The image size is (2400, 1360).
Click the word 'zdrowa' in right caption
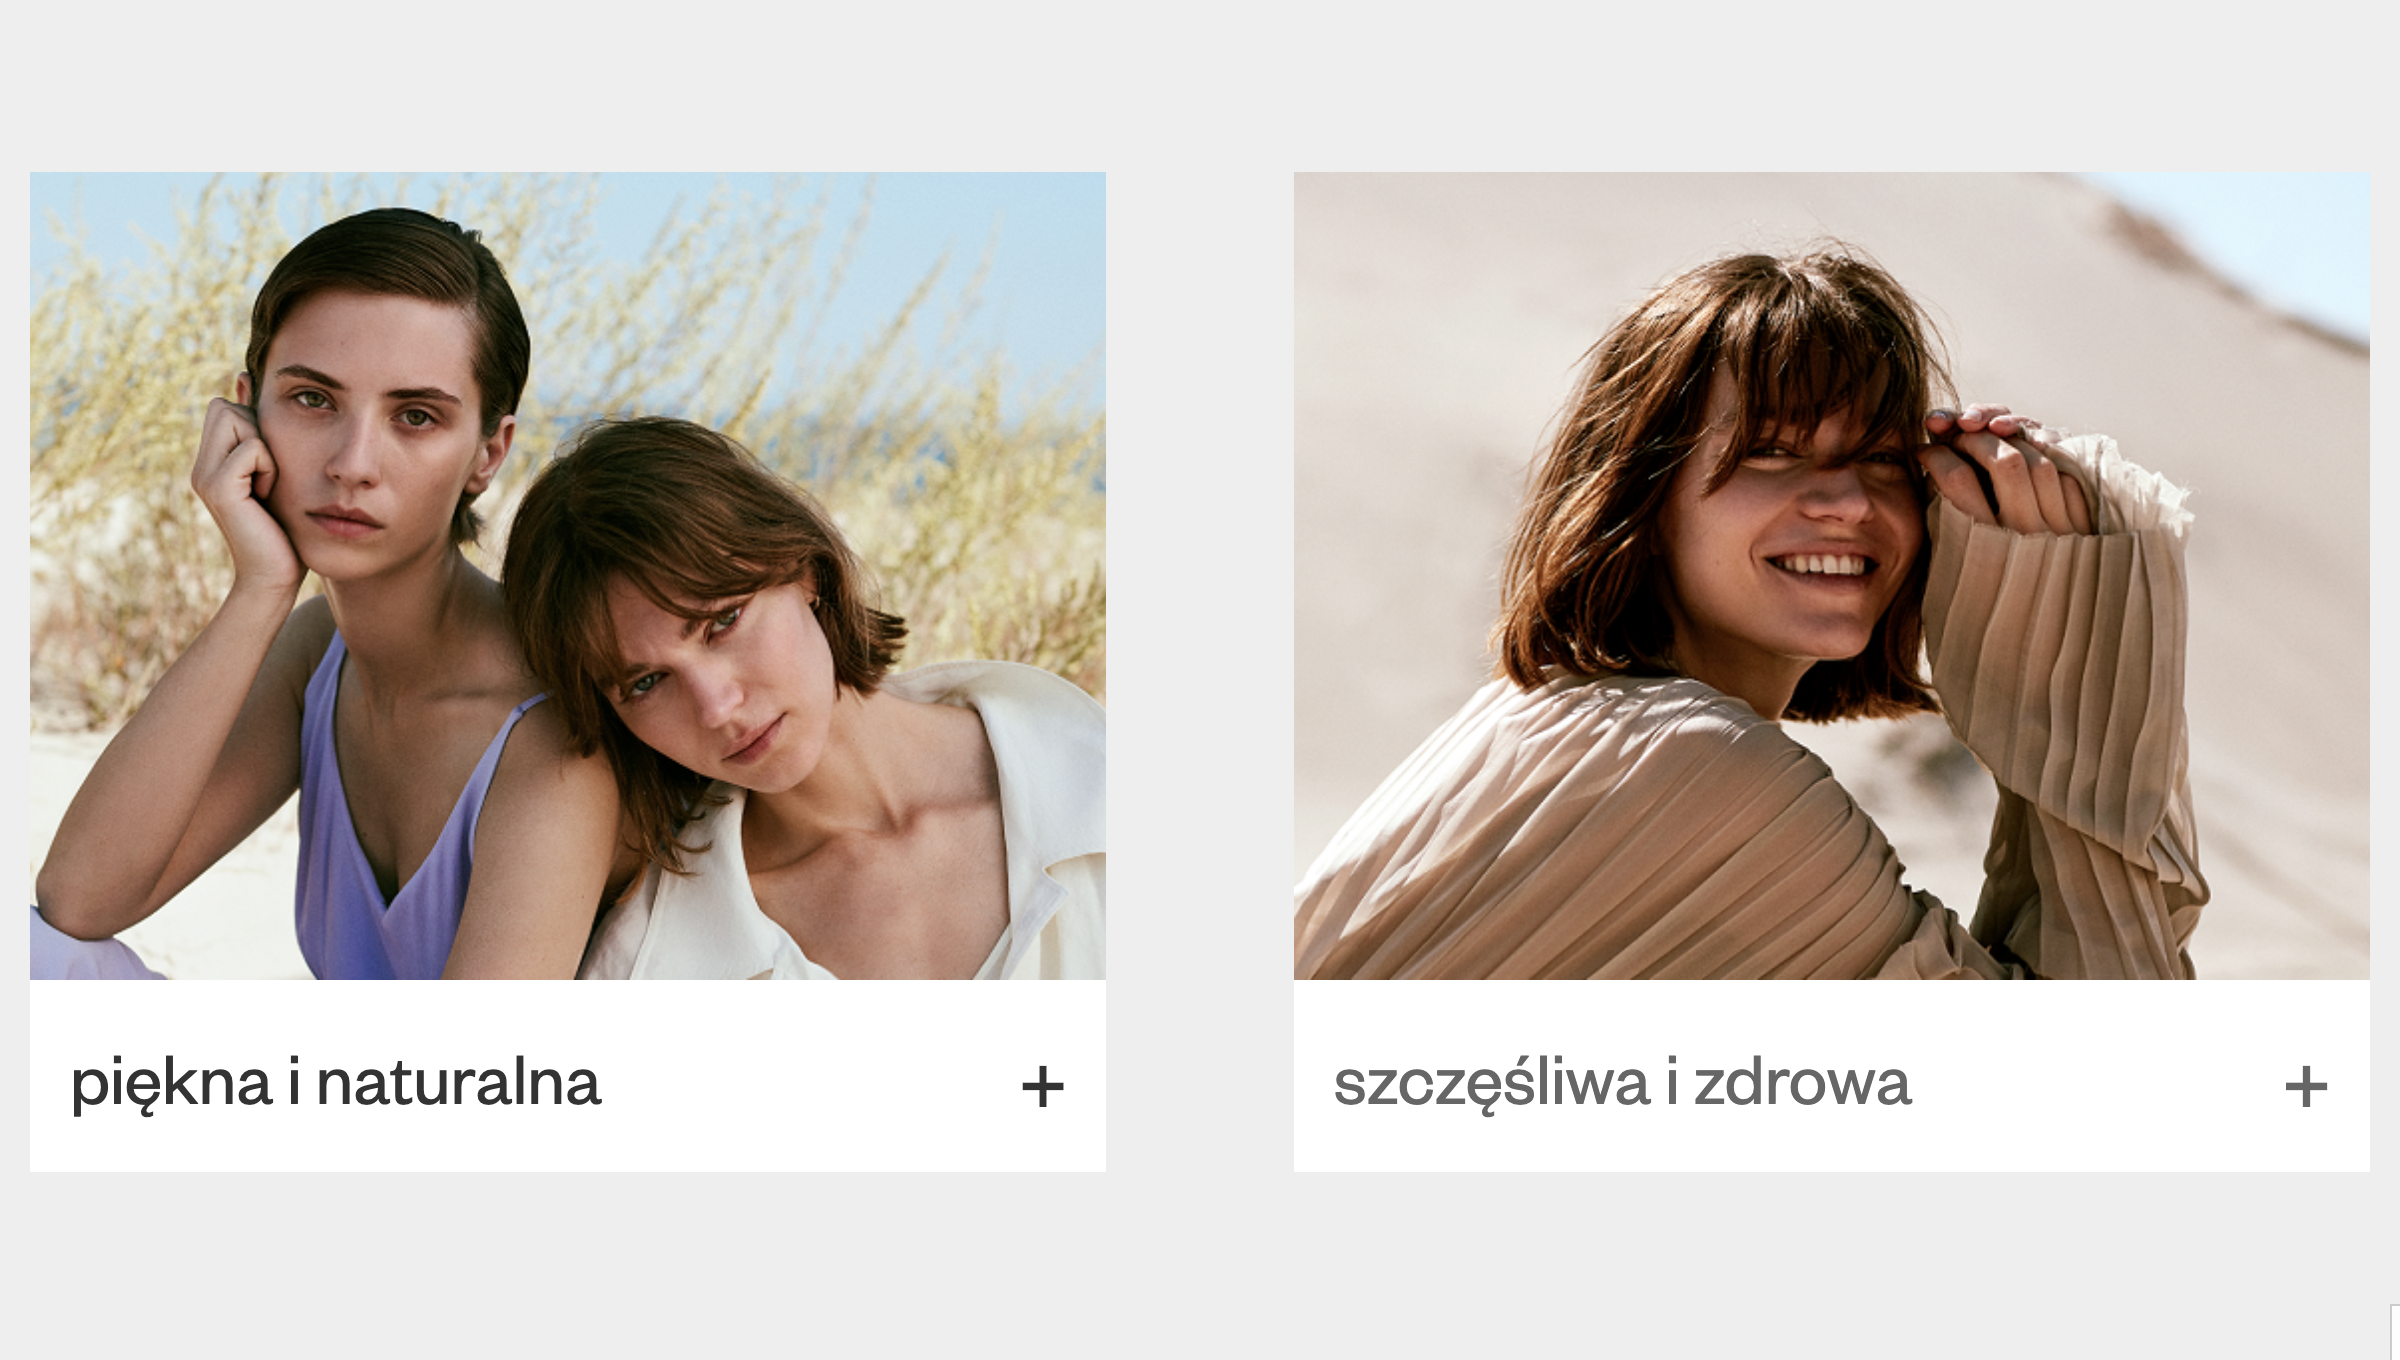pos(1803,1084)
